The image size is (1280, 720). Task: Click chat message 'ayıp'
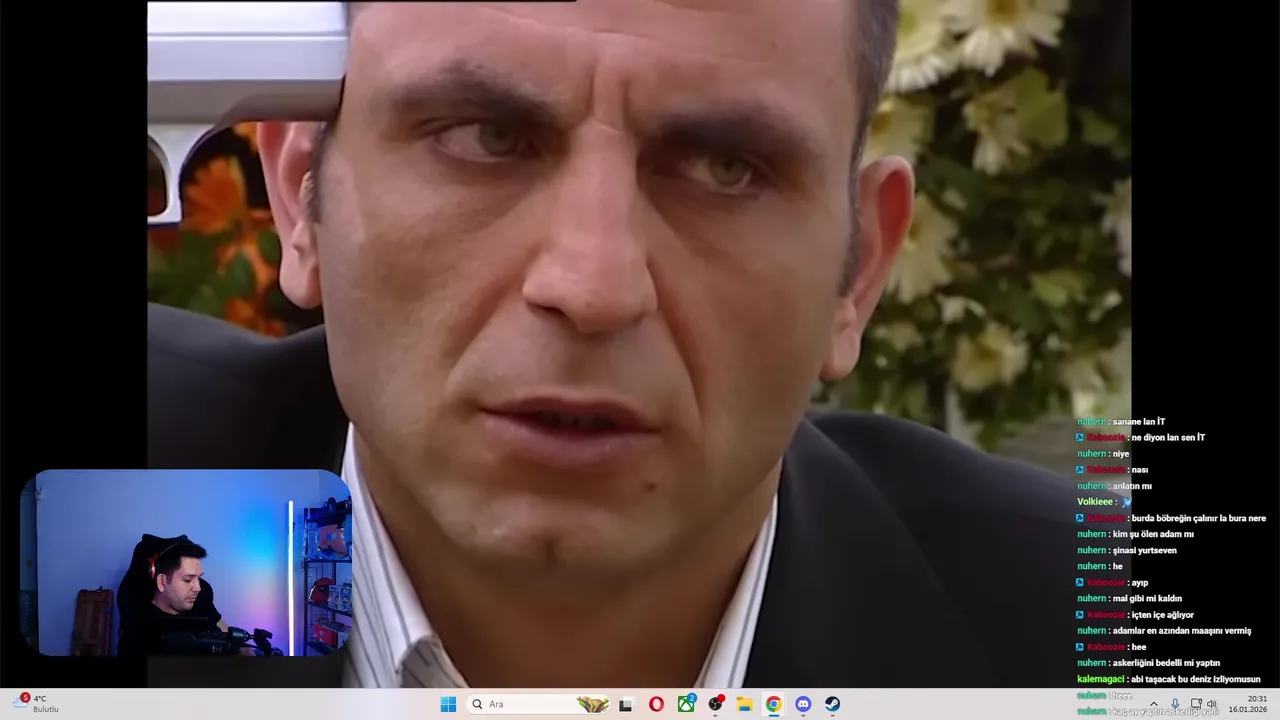1139,583
